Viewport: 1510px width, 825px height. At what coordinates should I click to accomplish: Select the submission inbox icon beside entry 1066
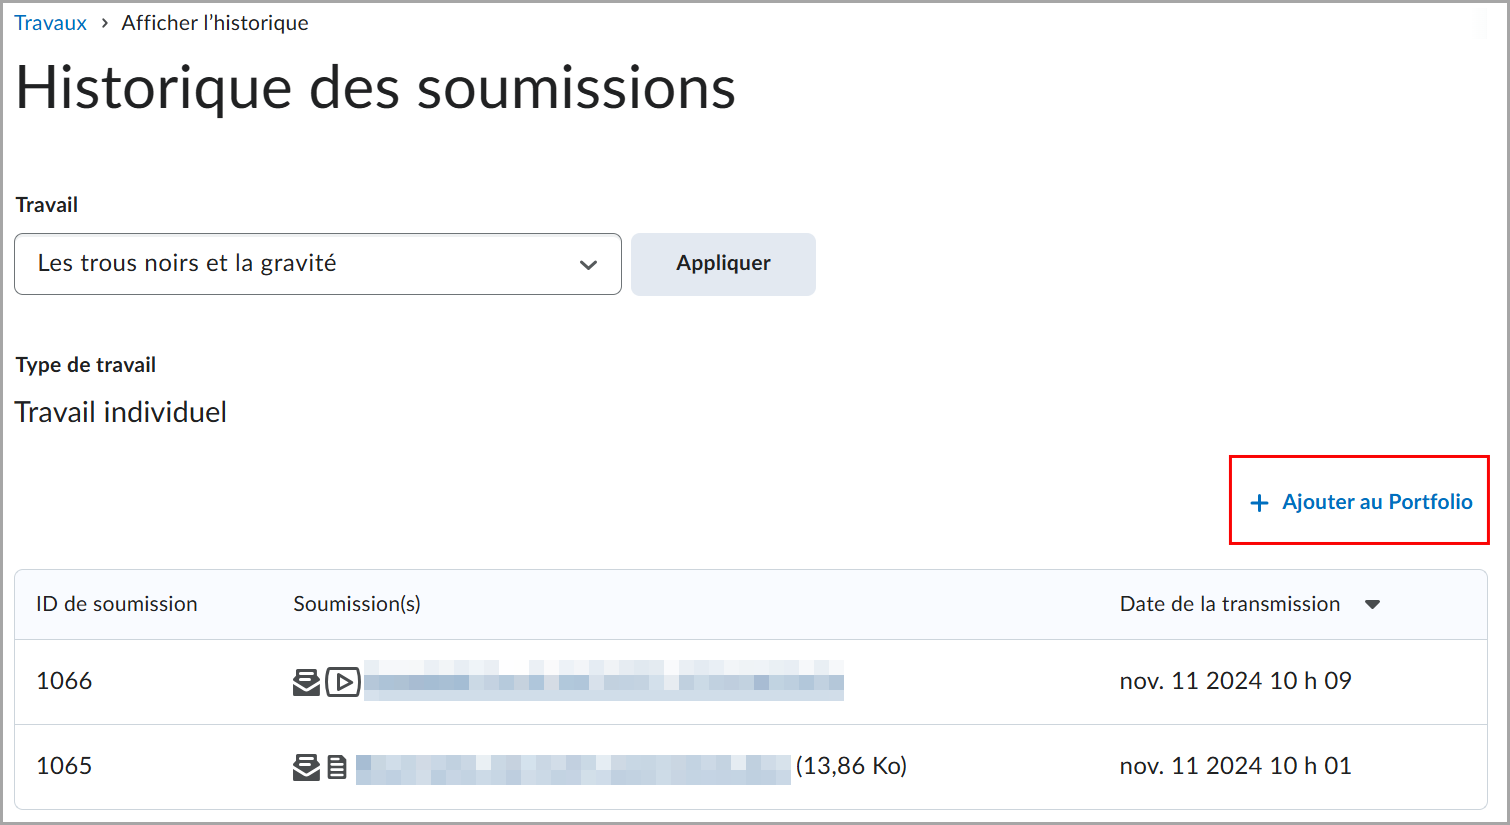306,681
